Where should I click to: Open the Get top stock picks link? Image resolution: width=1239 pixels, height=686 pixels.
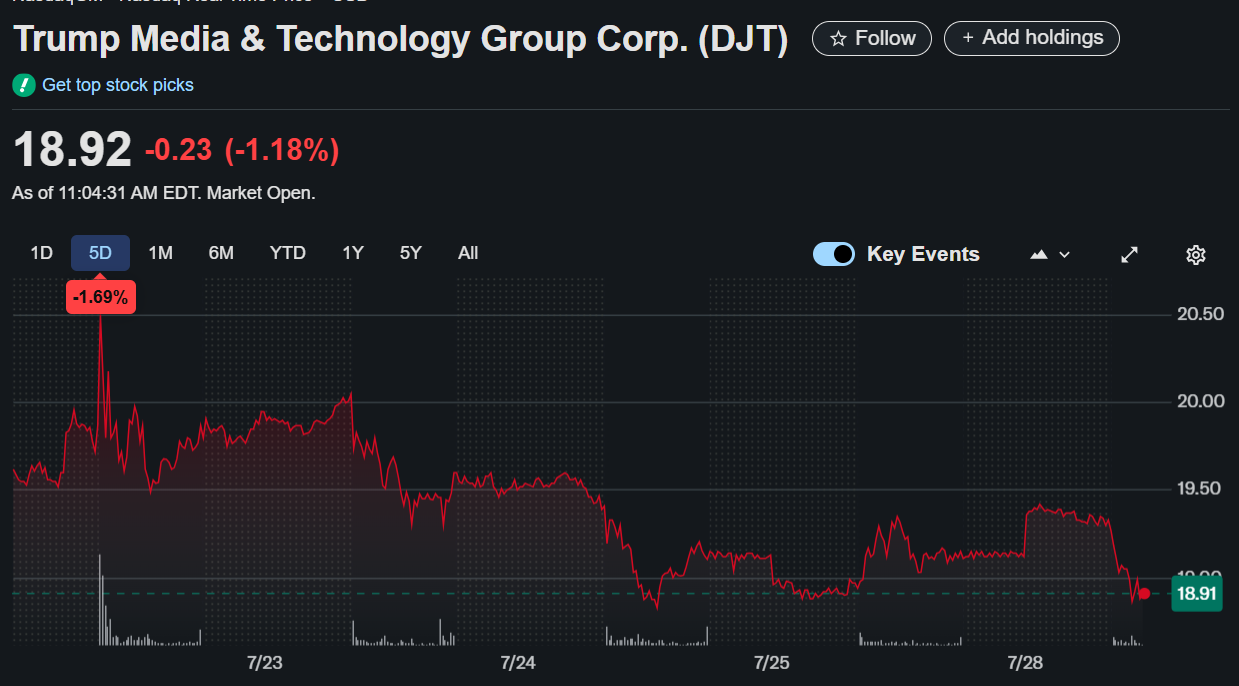tap(118, 85)
